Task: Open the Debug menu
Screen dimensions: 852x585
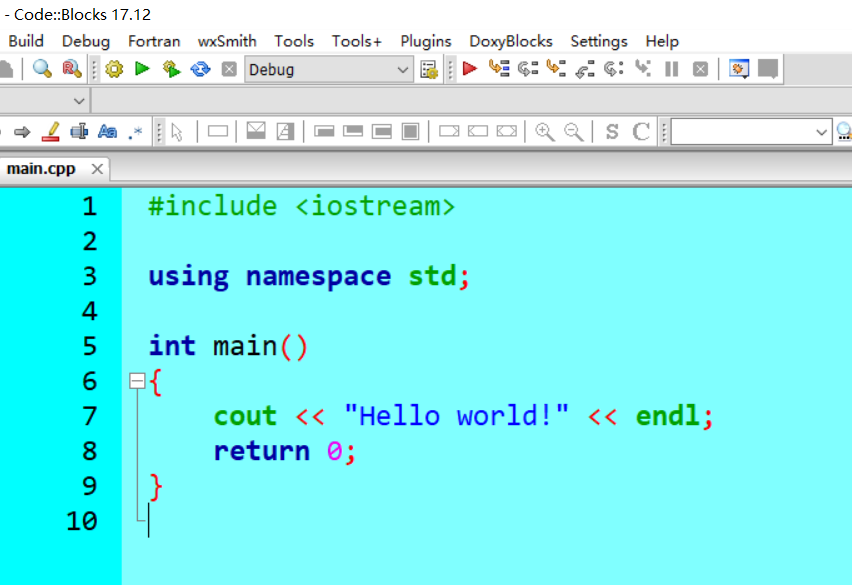Action: point(85,41)
